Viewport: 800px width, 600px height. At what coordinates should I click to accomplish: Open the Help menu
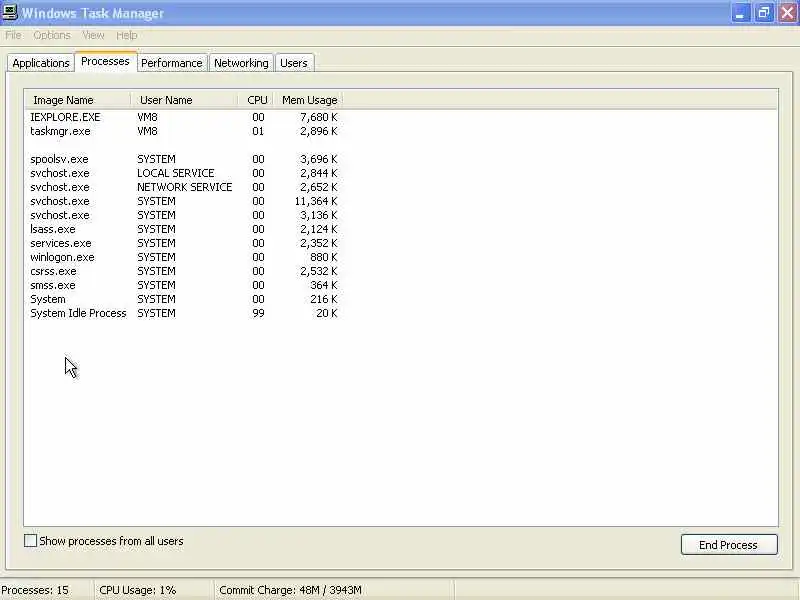(x=127, y=35)
